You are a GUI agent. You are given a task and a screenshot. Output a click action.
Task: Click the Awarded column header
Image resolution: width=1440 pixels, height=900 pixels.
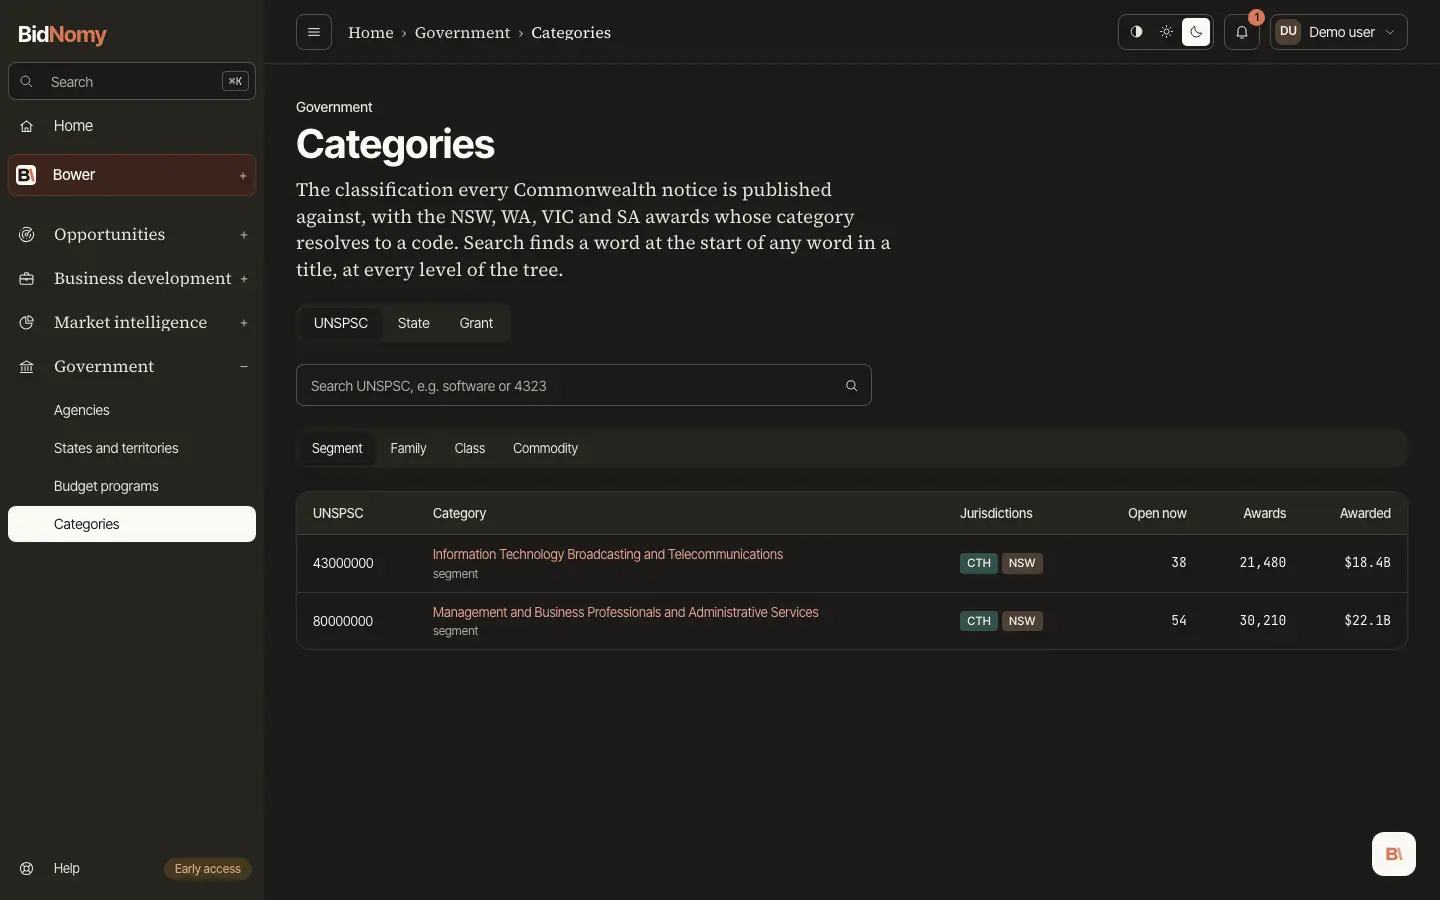click(1365, 514)
